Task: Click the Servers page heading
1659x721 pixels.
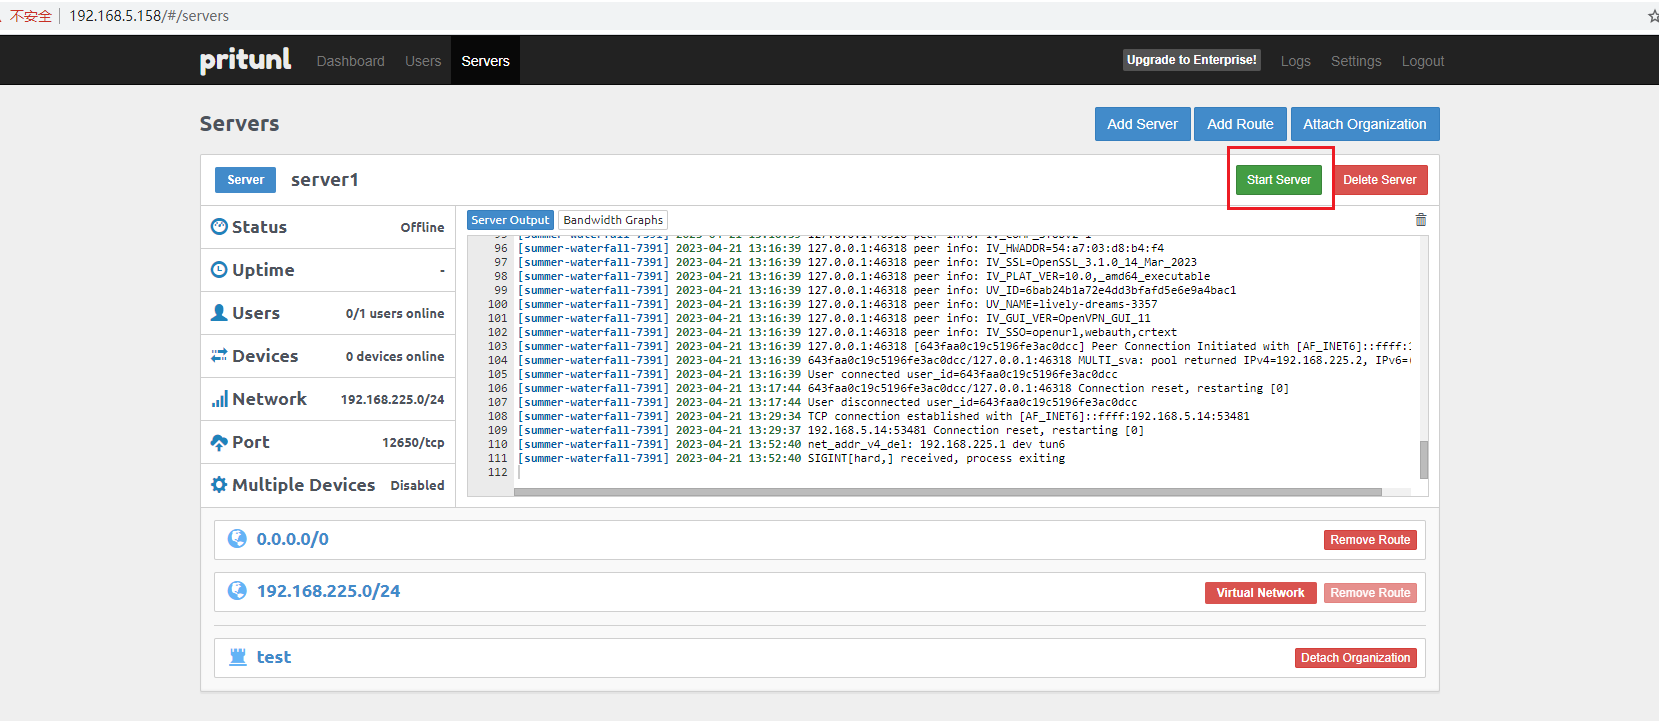Action: pyautogui.click(x=240, y=124)
